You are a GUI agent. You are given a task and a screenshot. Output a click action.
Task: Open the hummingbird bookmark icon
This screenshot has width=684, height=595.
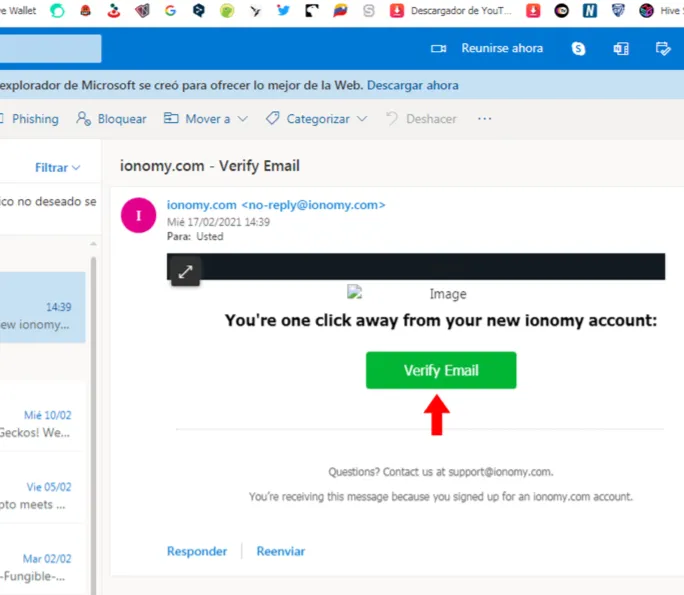(x=255, y=10)
